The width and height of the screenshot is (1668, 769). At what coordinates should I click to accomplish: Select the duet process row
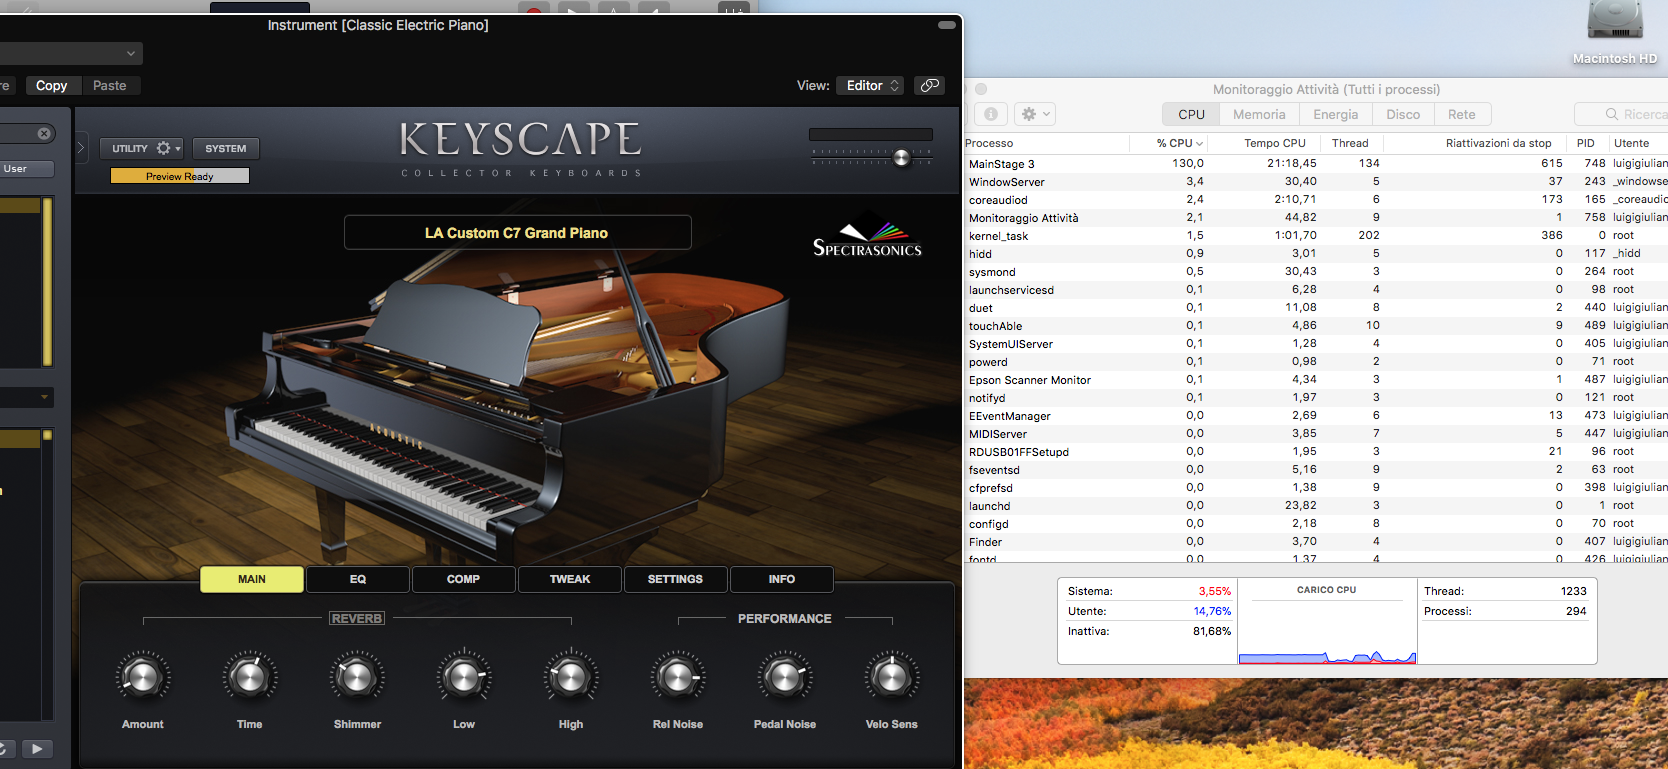(1316, 307)
